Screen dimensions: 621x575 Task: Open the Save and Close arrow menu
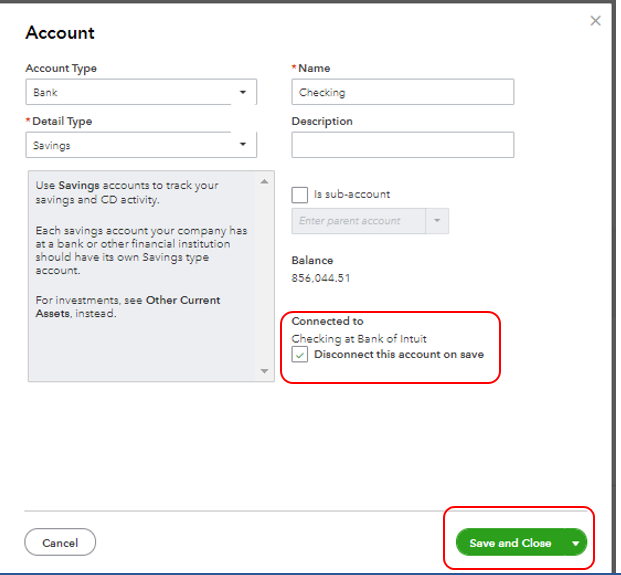[x=575, y=543]
